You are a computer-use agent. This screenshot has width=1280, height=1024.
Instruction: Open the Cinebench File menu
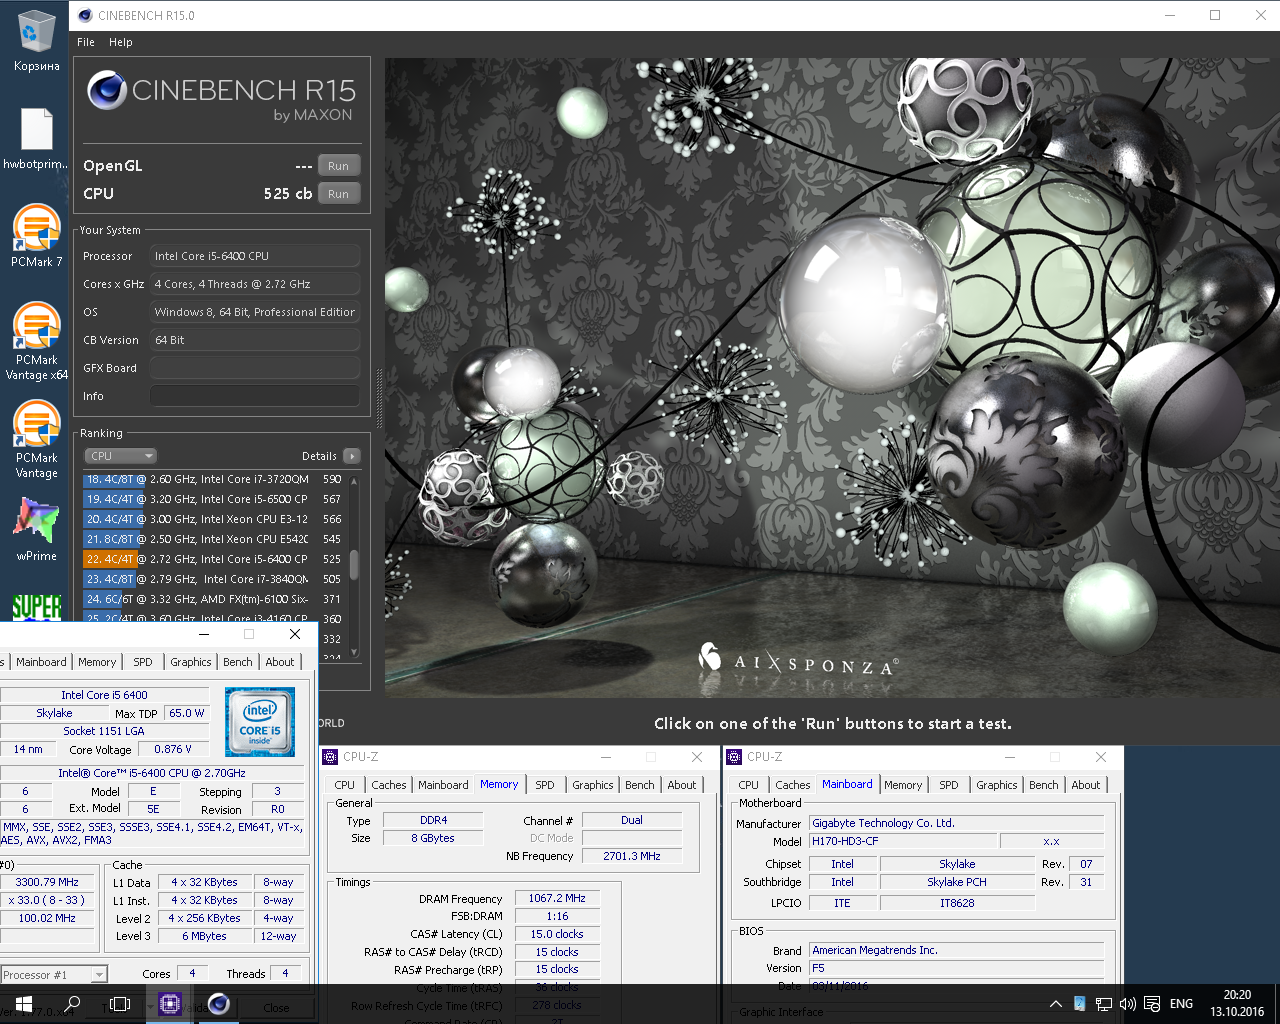86,42
